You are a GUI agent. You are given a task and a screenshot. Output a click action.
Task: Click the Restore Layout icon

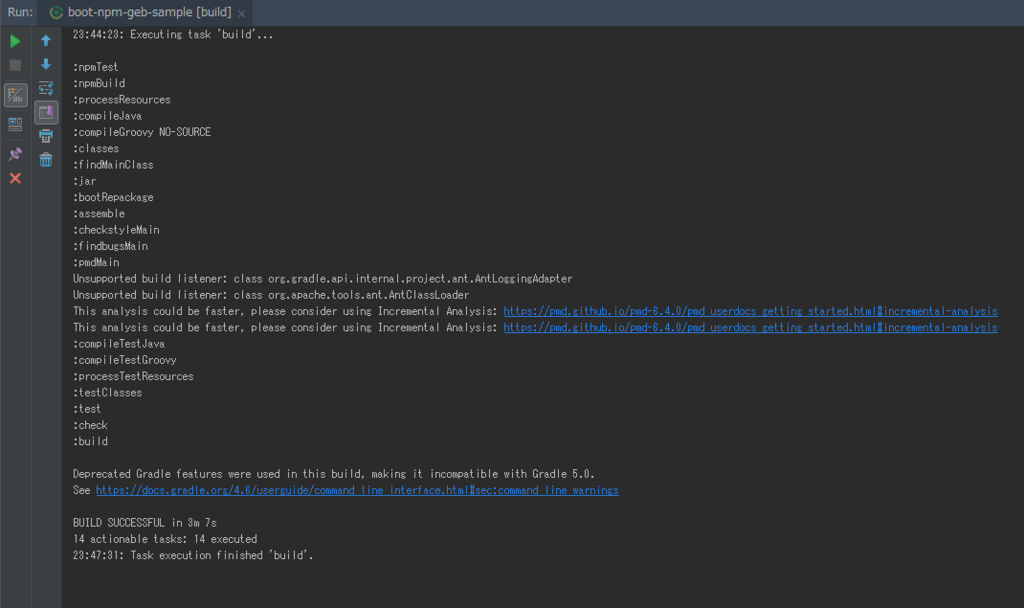(15, 124)
